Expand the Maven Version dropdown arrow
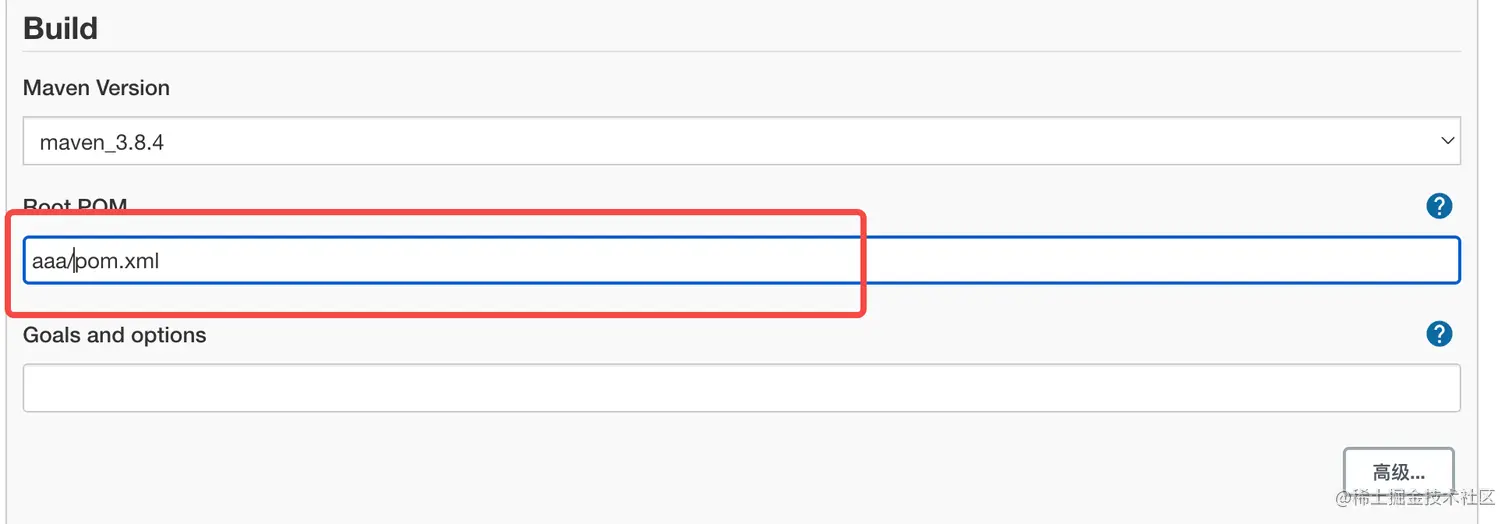This screenshot has height=524, width=1512. 1447,141
